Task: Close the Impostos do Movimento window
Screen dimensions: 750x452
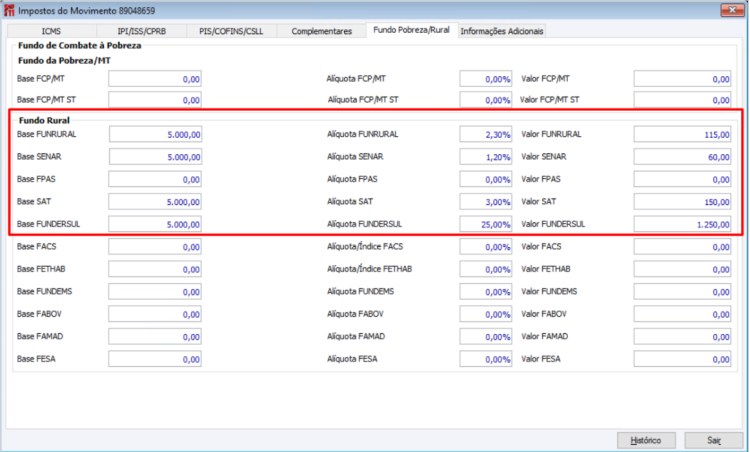Action: coord(732,10)
